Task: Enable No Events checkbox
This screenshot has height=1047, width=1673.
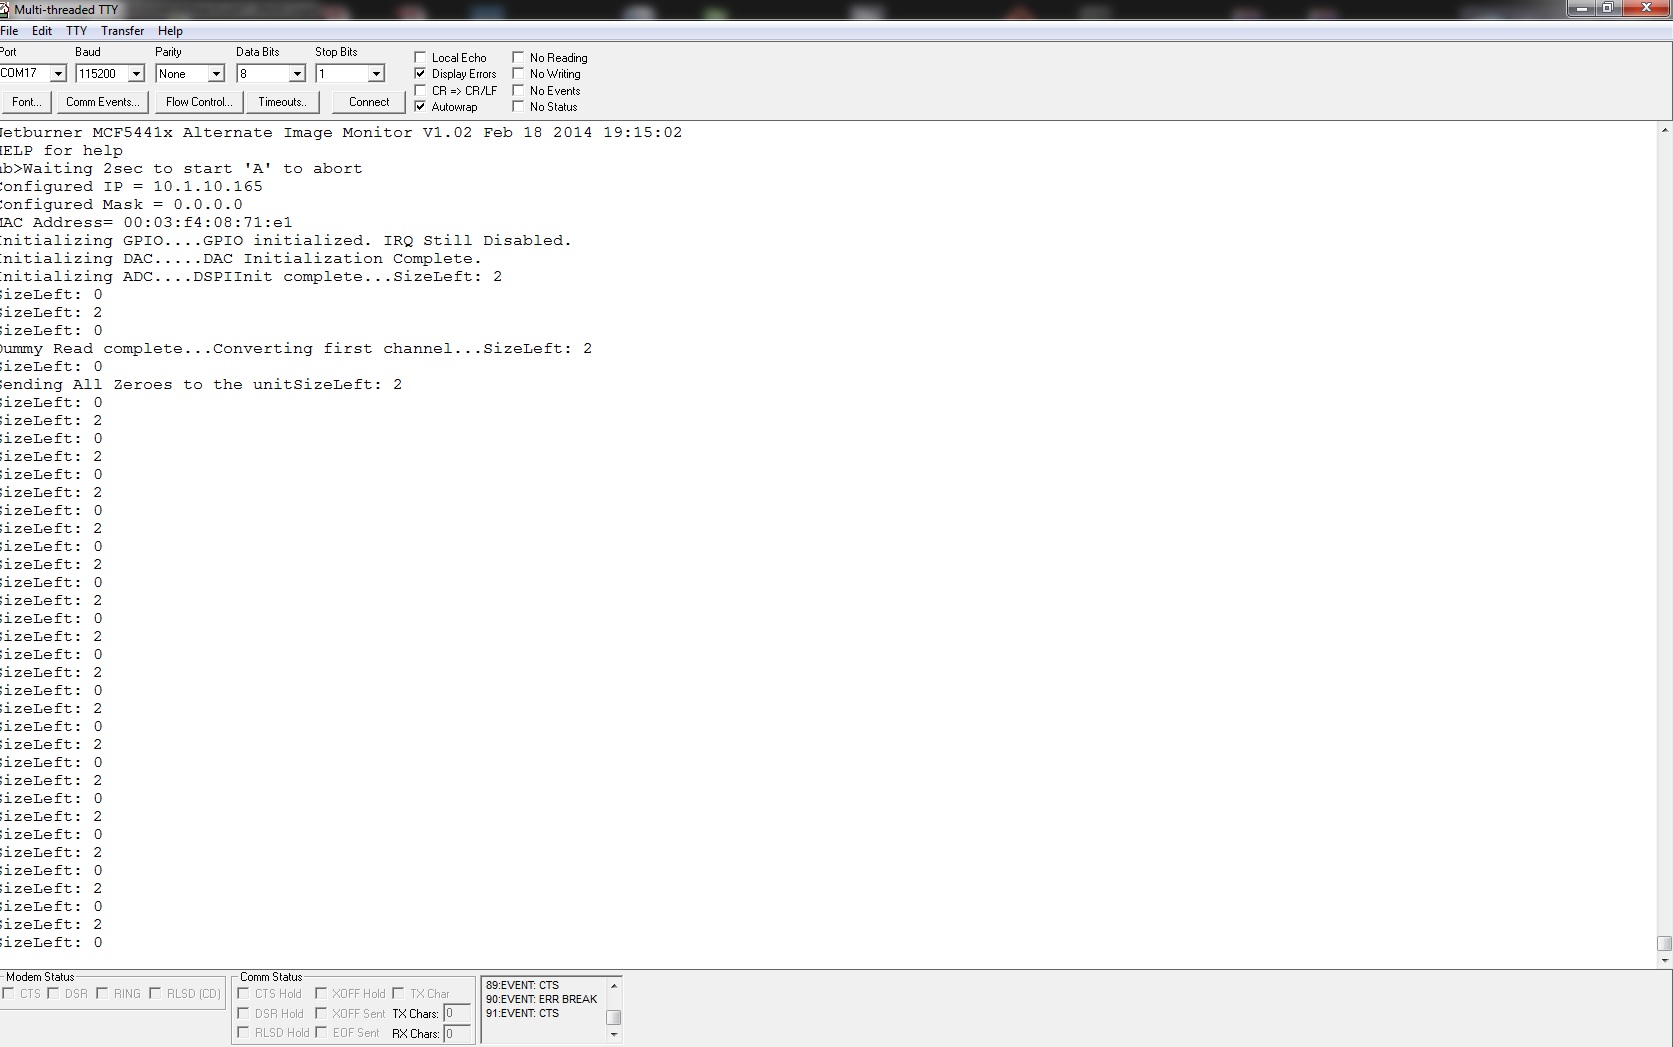Action: [518, 91]
